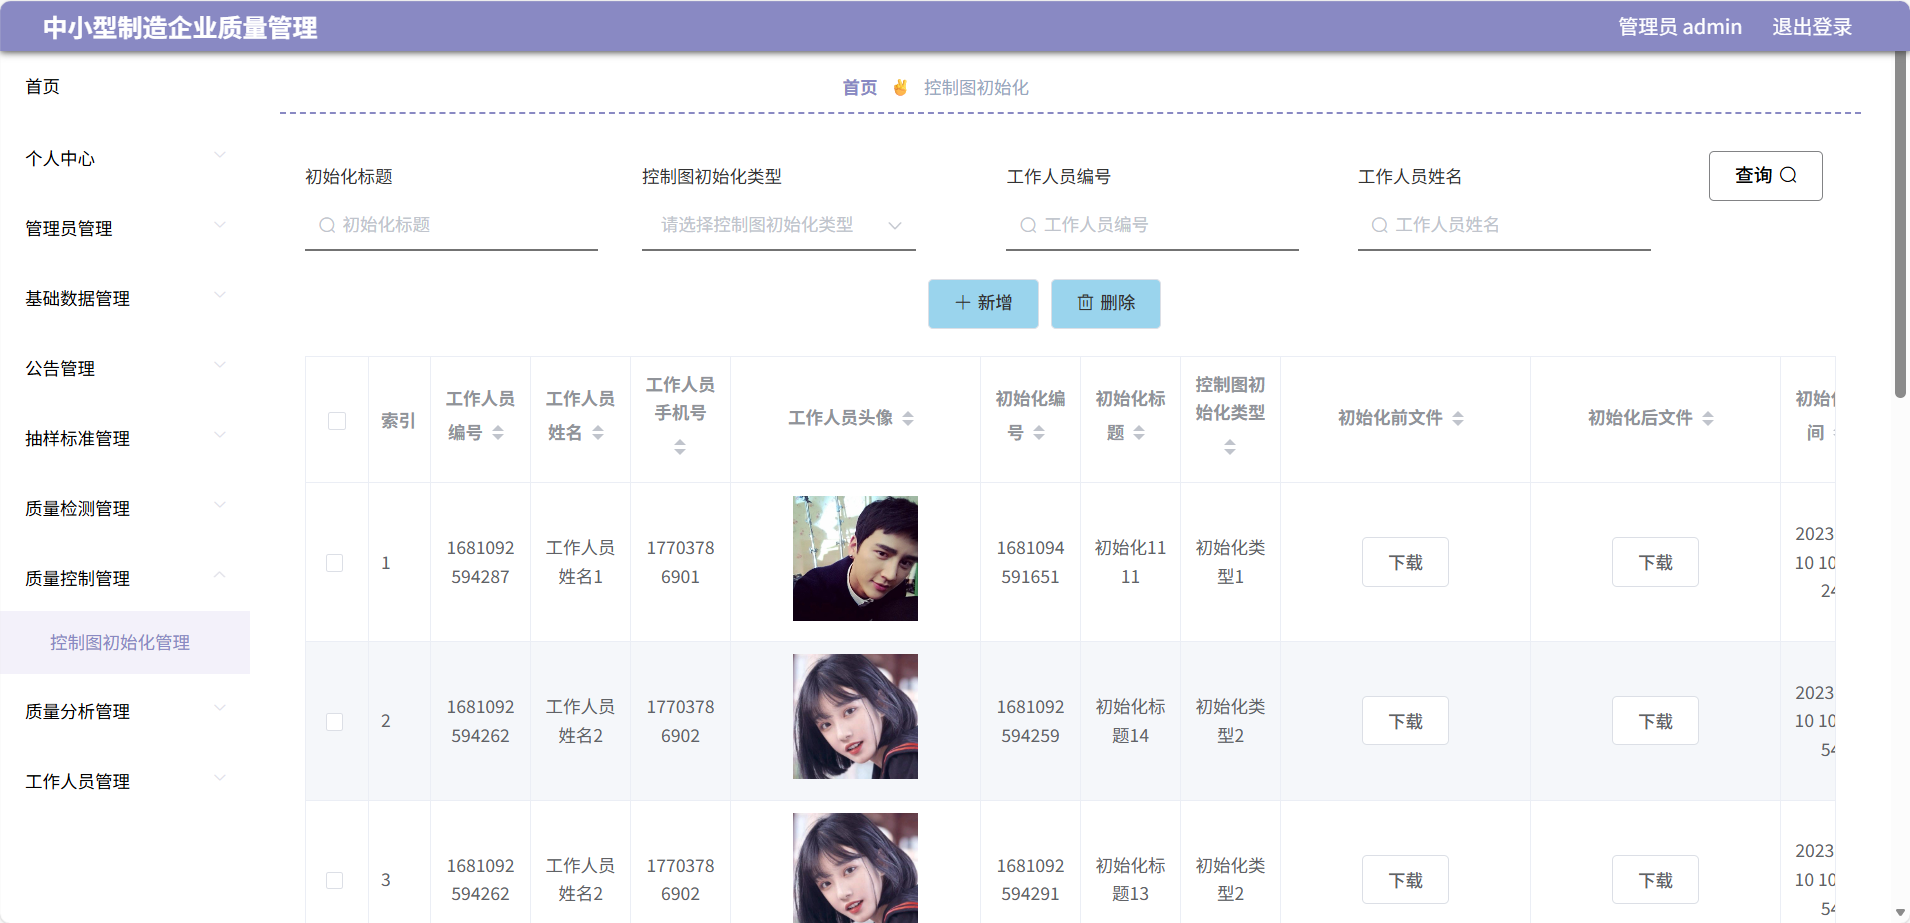Image resolution: width=1910 pixels, height=923 pixels.
Task: Expand 工作人员管理 menu
Action: coord(125,781)
